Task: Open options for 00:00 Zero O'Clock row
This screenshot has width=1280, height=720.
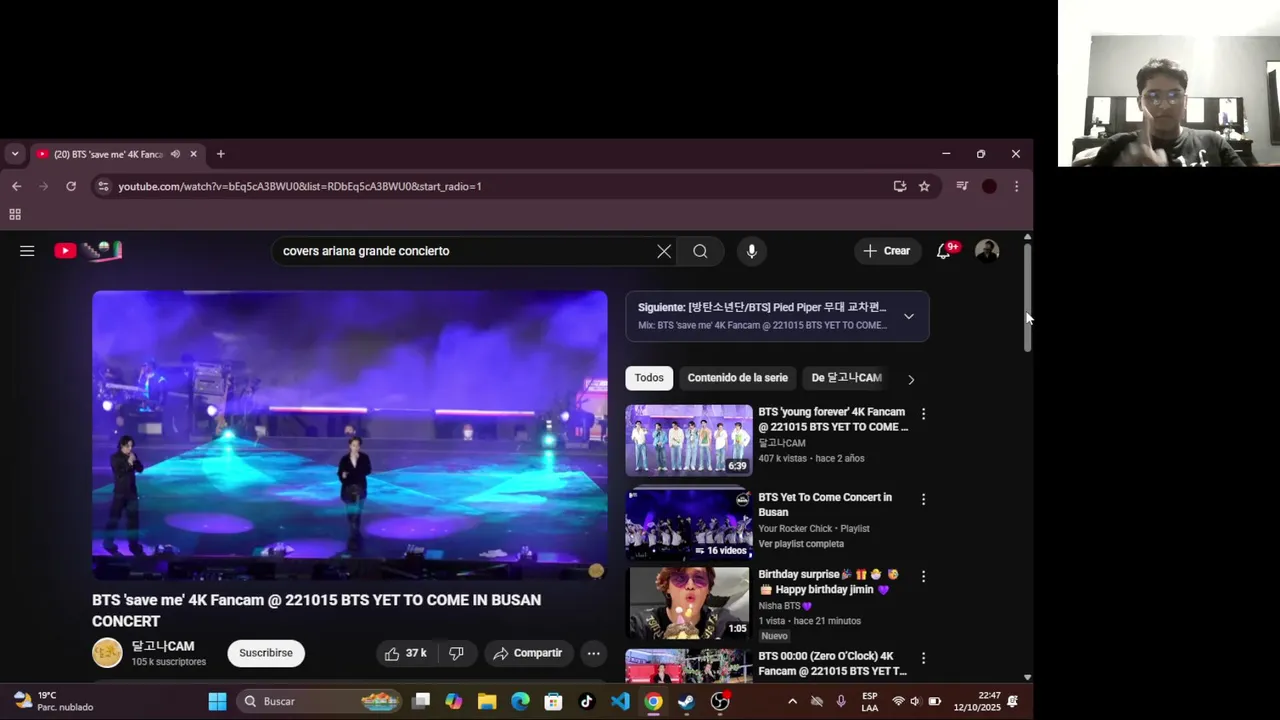Action: point(923,658)
